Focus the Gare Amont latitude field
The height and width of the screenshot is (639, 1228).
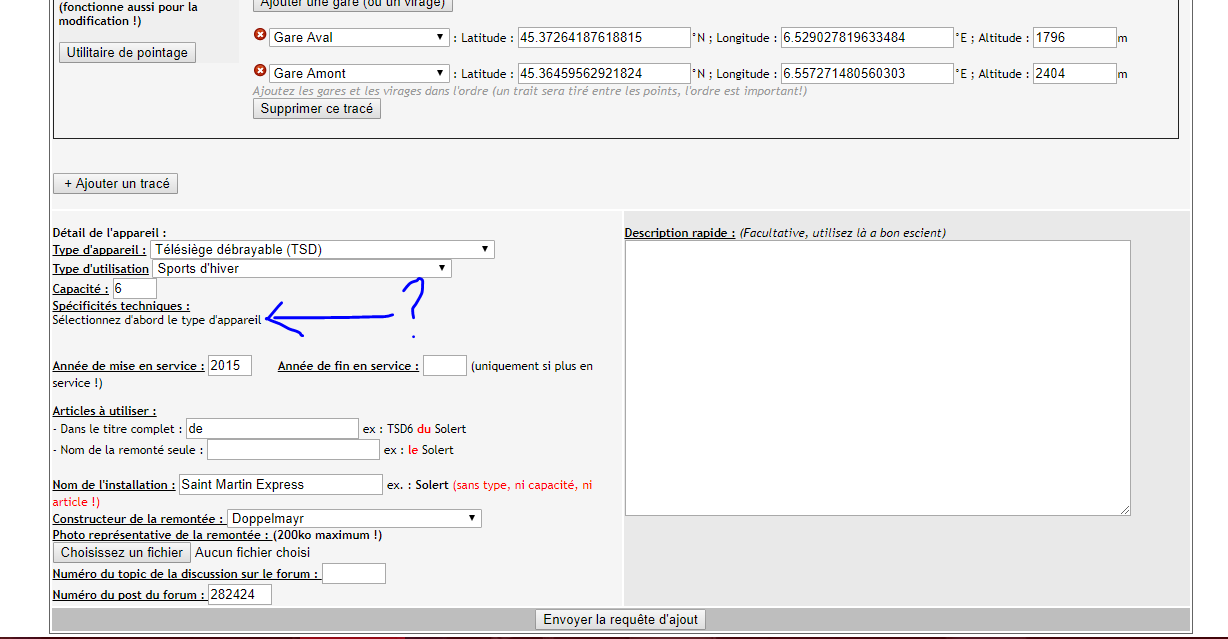604,74
